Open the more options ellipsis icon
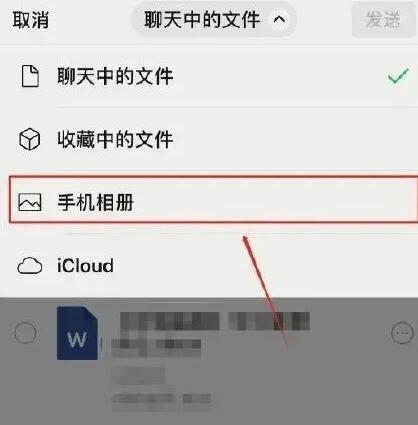The width and height of the screenshot is (418, 425). [401, 332]
